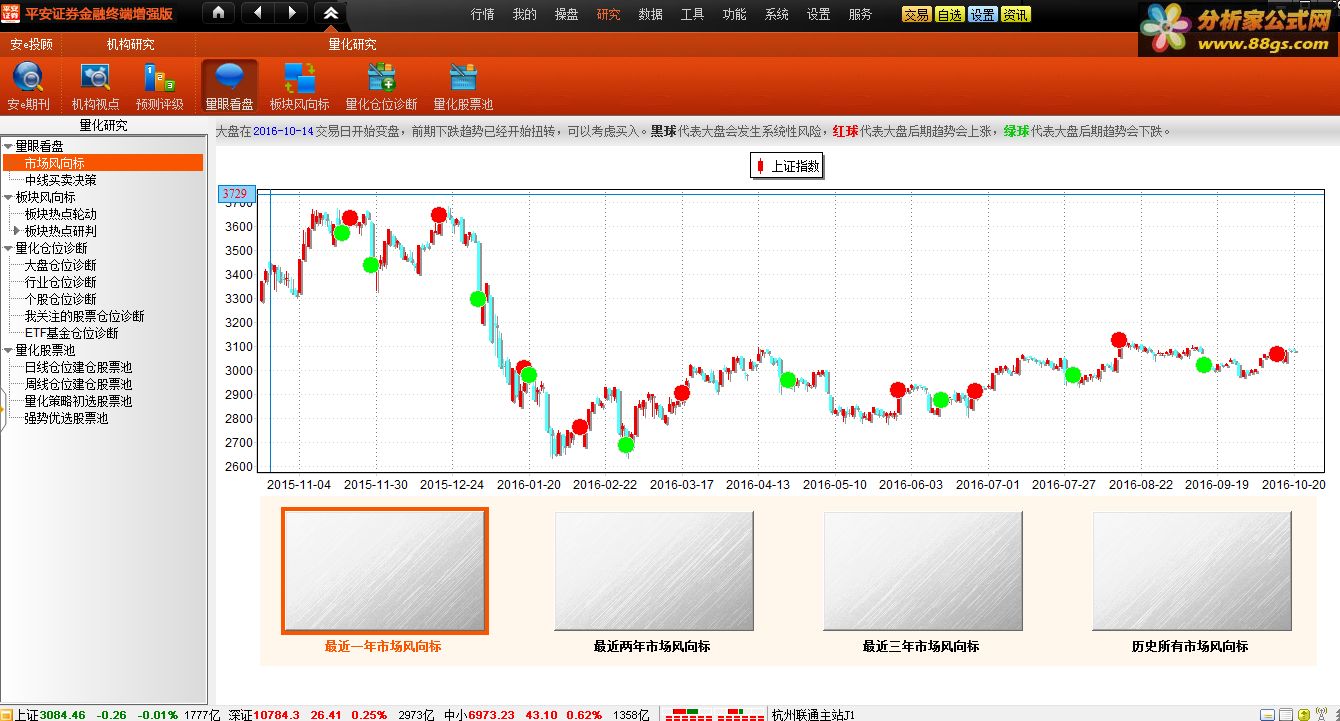Click the yellow 交易 button
Screen dimensions: 1340x721
917,15
